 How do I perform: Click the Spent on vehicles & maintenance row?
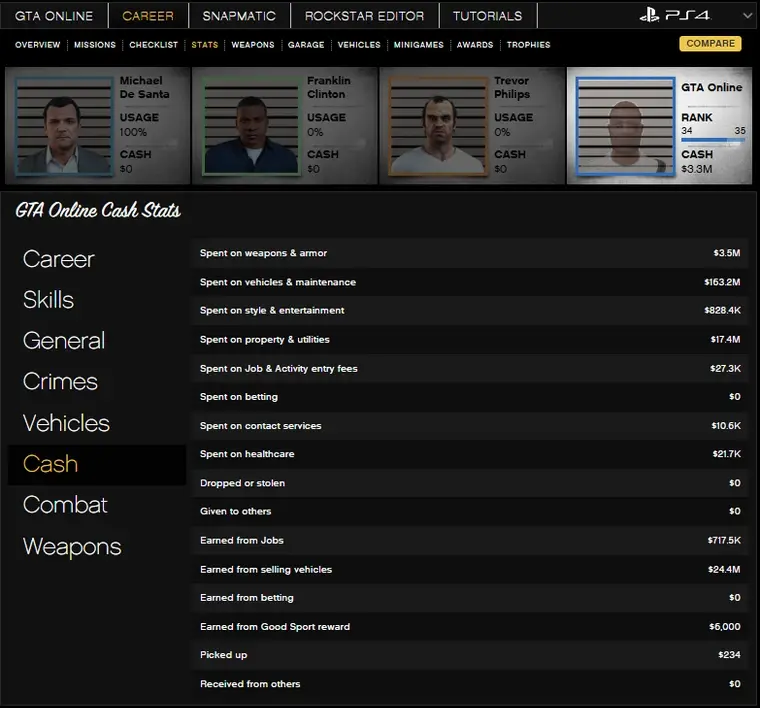click(470, 282)
